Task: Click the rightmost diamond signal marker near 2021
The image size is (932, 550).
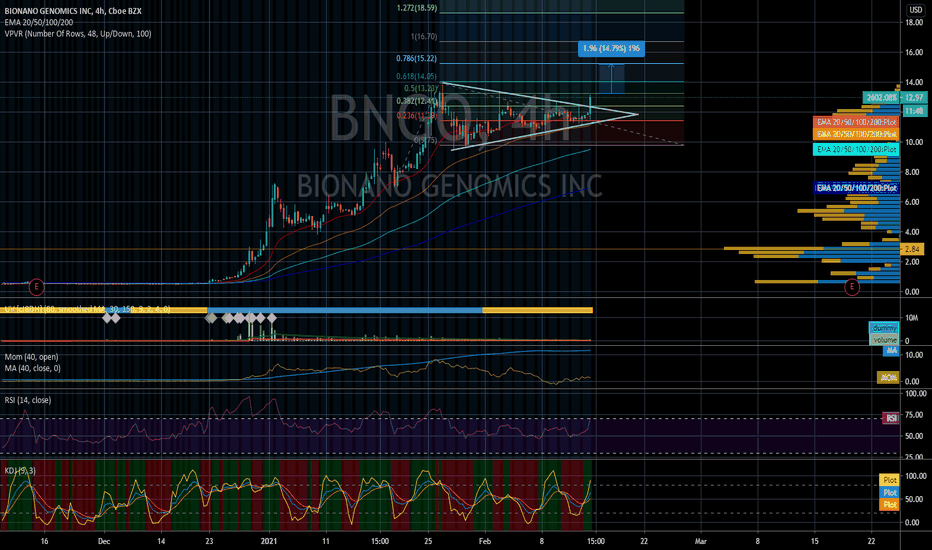Action: 272,318
